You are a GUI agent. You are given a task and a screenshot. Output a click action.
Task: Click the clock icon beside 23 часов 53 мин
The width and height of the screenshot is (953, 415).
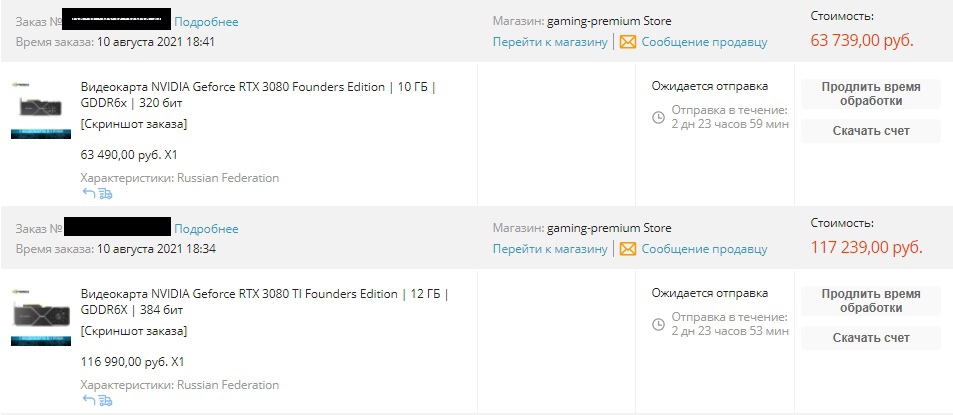pyautogui.click(x=658, y=323)
